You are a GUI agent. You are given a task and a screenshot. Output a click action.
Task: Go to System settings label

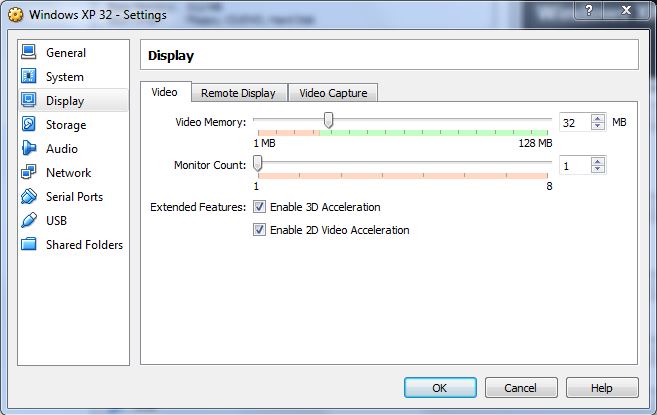point(65,77)
